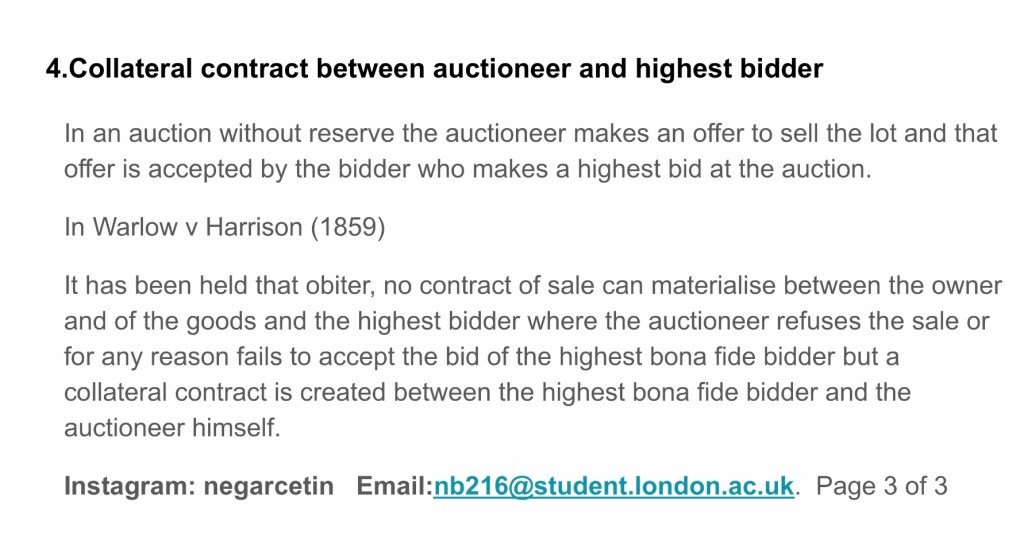
Task: Open the nb216@student.london.ac.uk email link
Action: (x=613, y=487)
